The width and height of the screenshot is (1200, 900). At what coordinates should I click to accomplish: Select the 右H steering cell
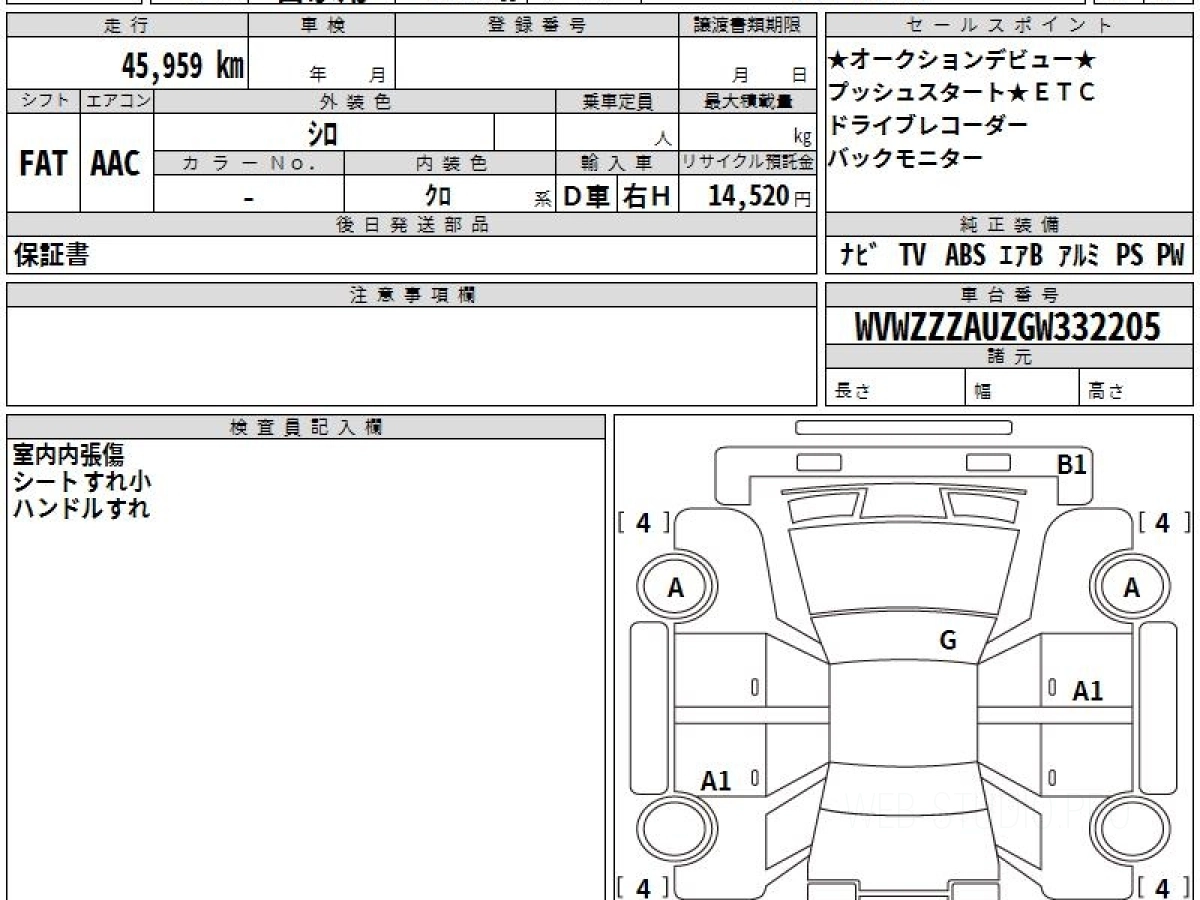pos(647,196)
